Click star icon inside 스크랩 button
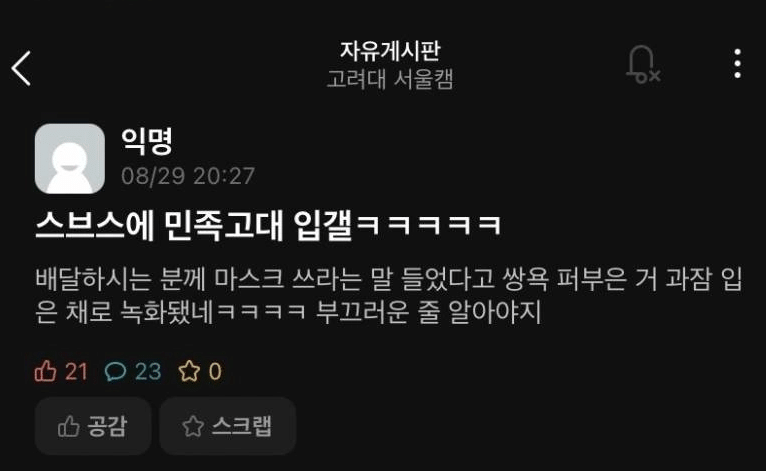This screenshot has width=766, height=471. click(193, 426)
